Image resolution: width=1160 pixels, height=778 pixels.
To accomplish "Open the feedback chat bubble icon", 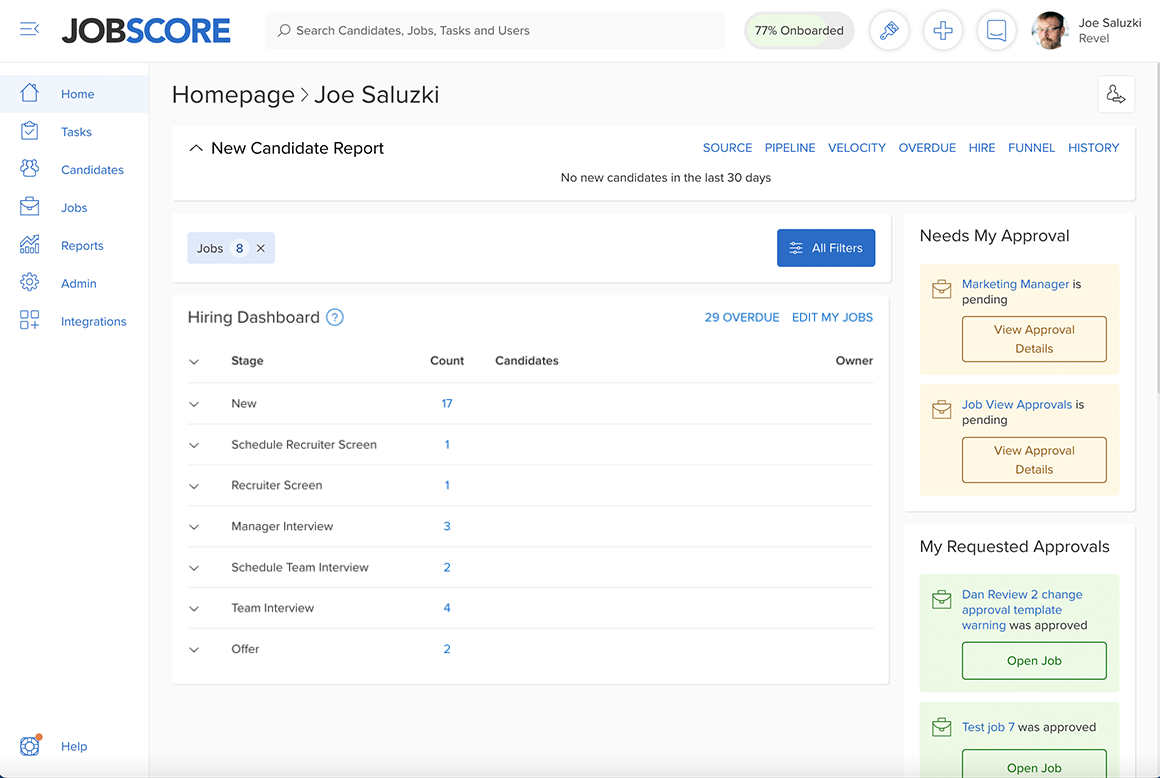I will coord(996,31).
